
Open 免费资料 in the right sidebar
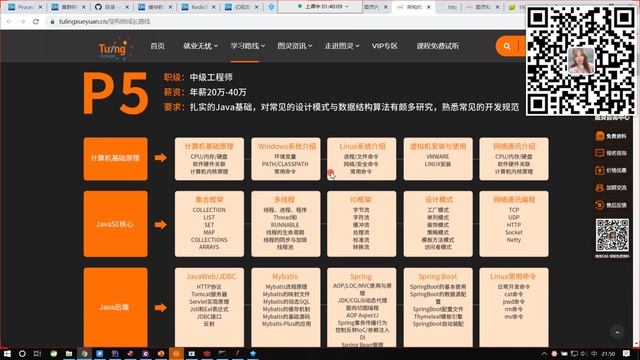pyautogui.click(x=611, y=136)
